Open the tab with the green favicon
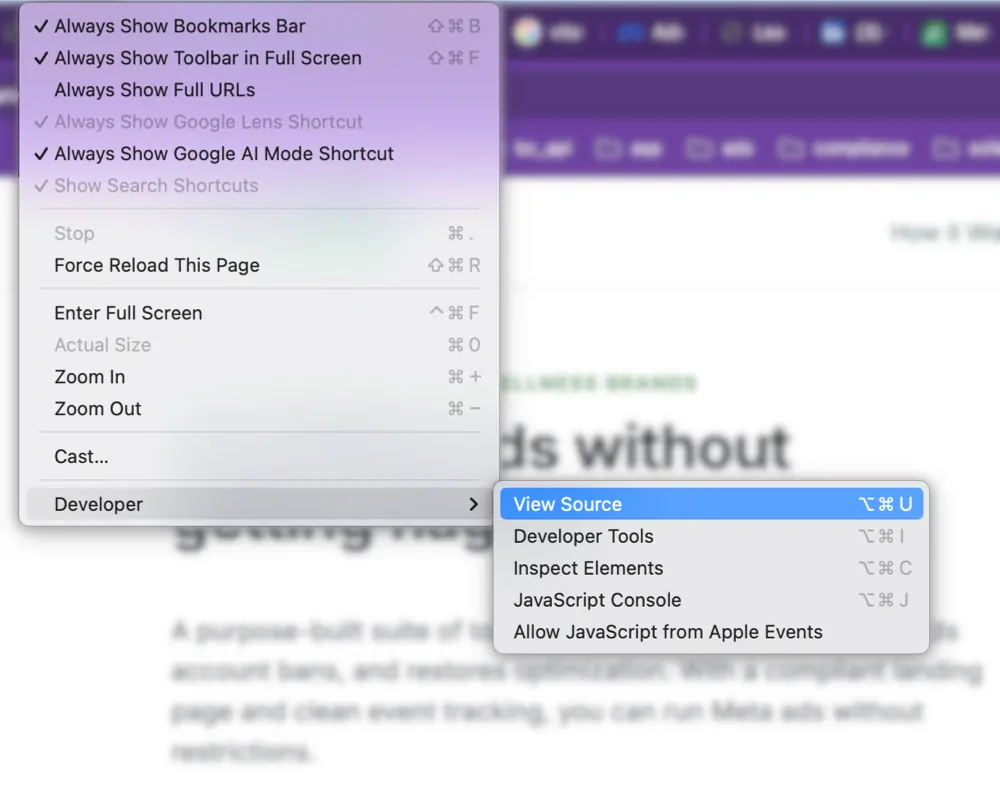The width and height of the screenshot is (1000, 800). coord(932,32)
